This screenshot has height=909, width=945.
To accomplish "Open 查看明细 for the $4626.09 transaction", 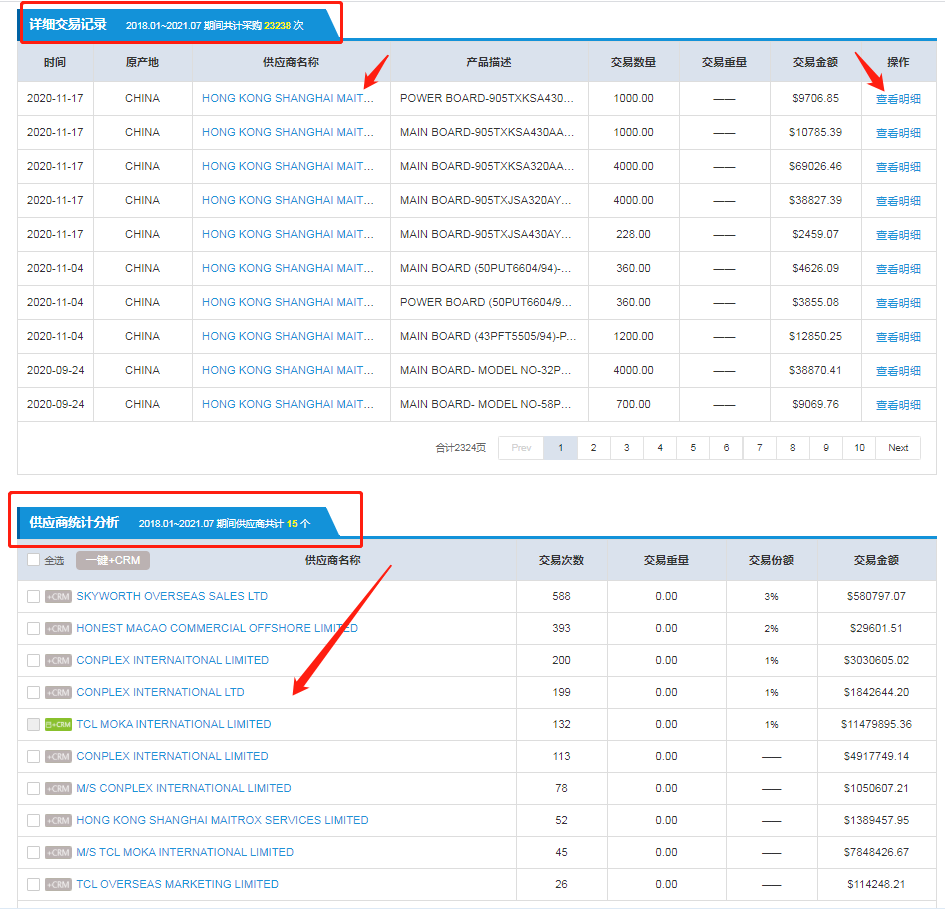I will 898,269.
